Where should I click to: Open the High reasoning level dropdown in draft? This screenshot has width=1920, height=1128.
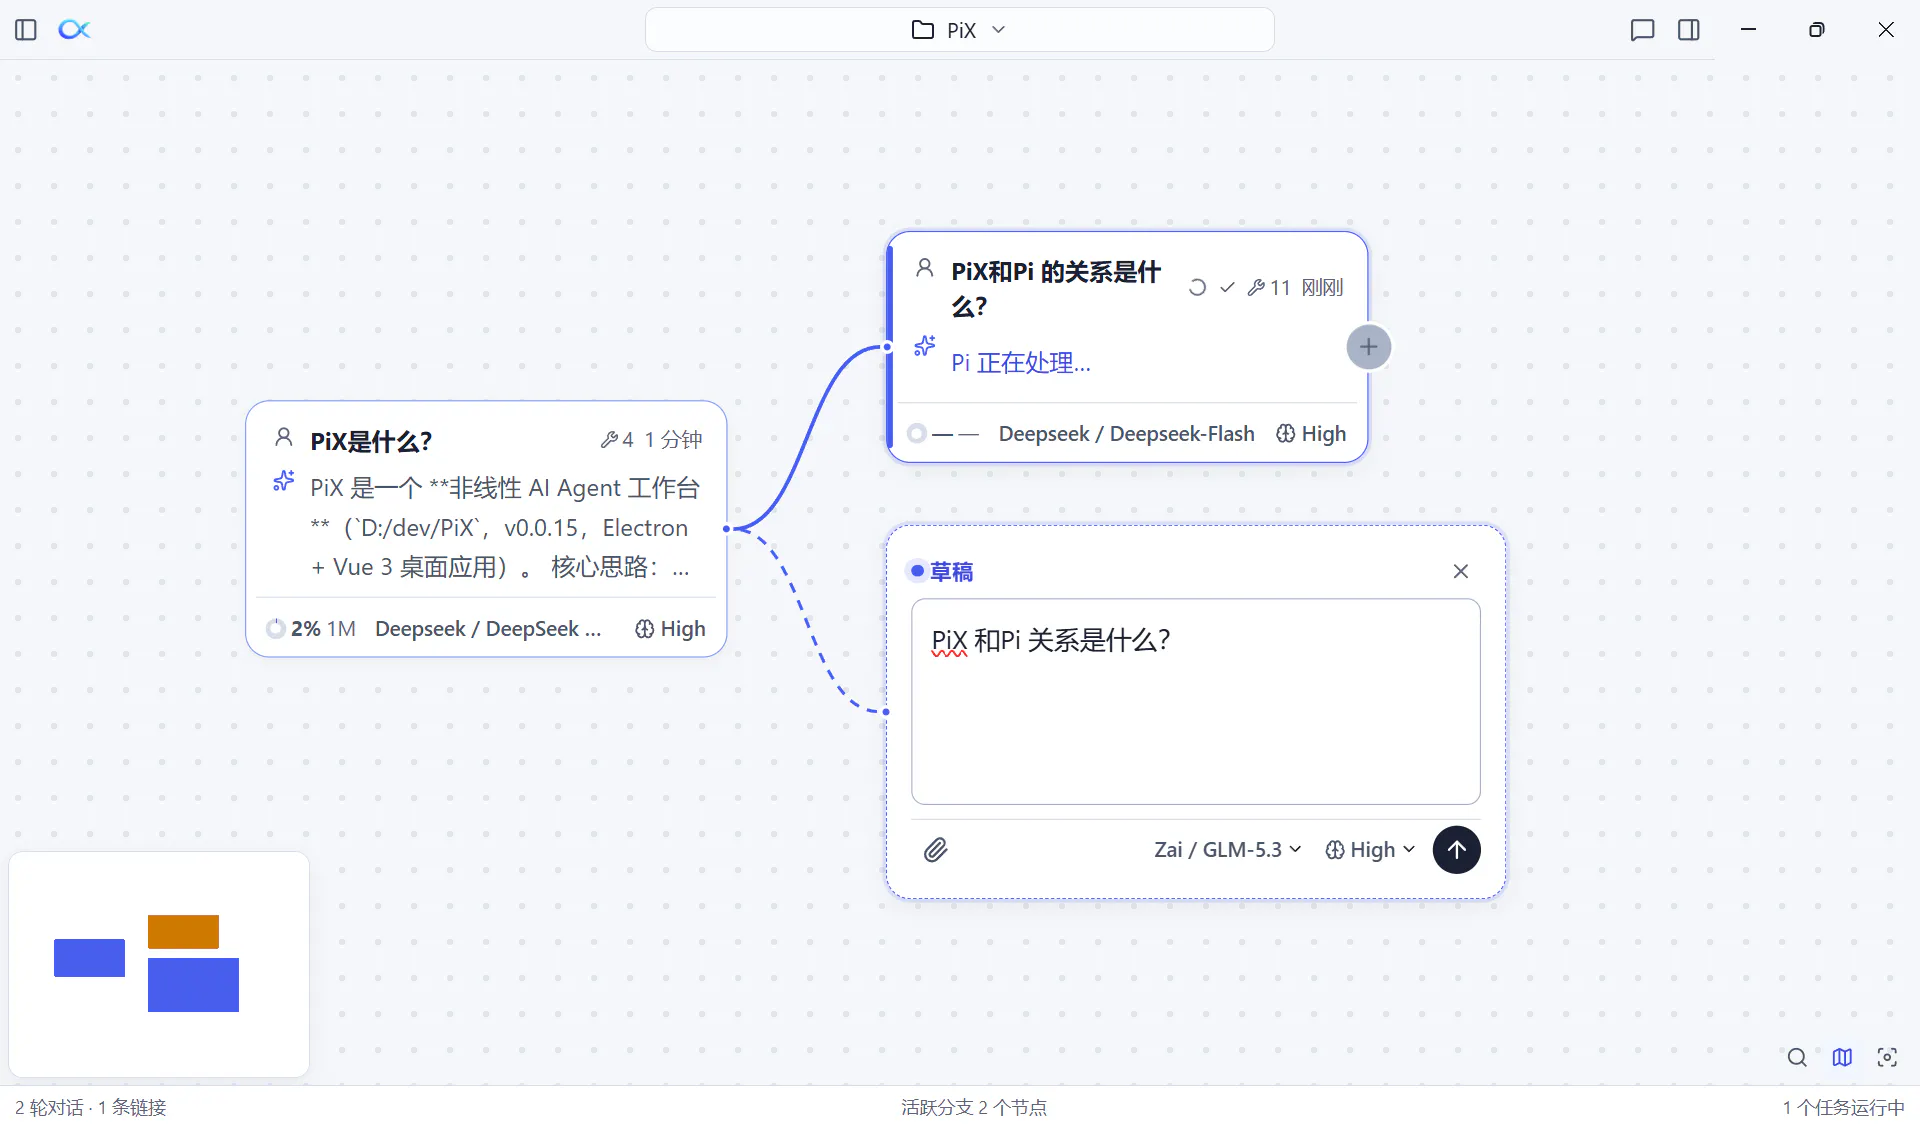(x=1370, y=850)
